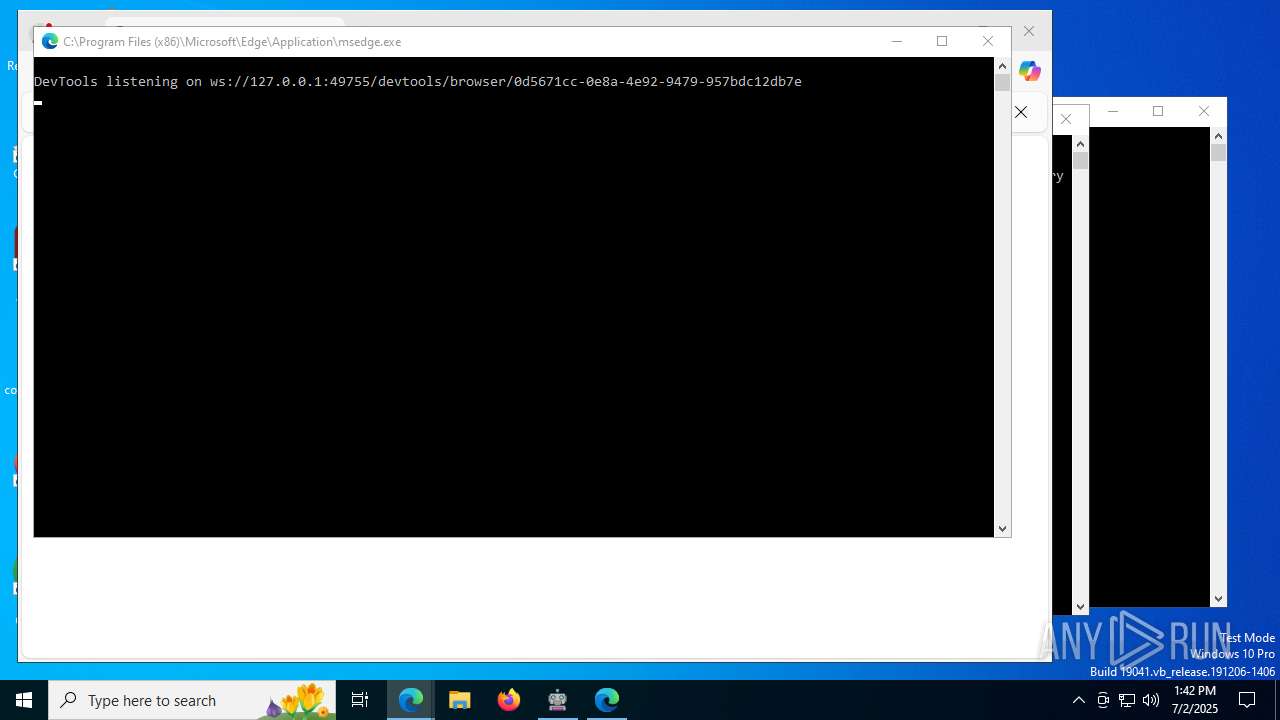This screenshot has height=720, width=1280.
Task: Click the middle console's scrollbar down arrow
Action: [1080, 606]
